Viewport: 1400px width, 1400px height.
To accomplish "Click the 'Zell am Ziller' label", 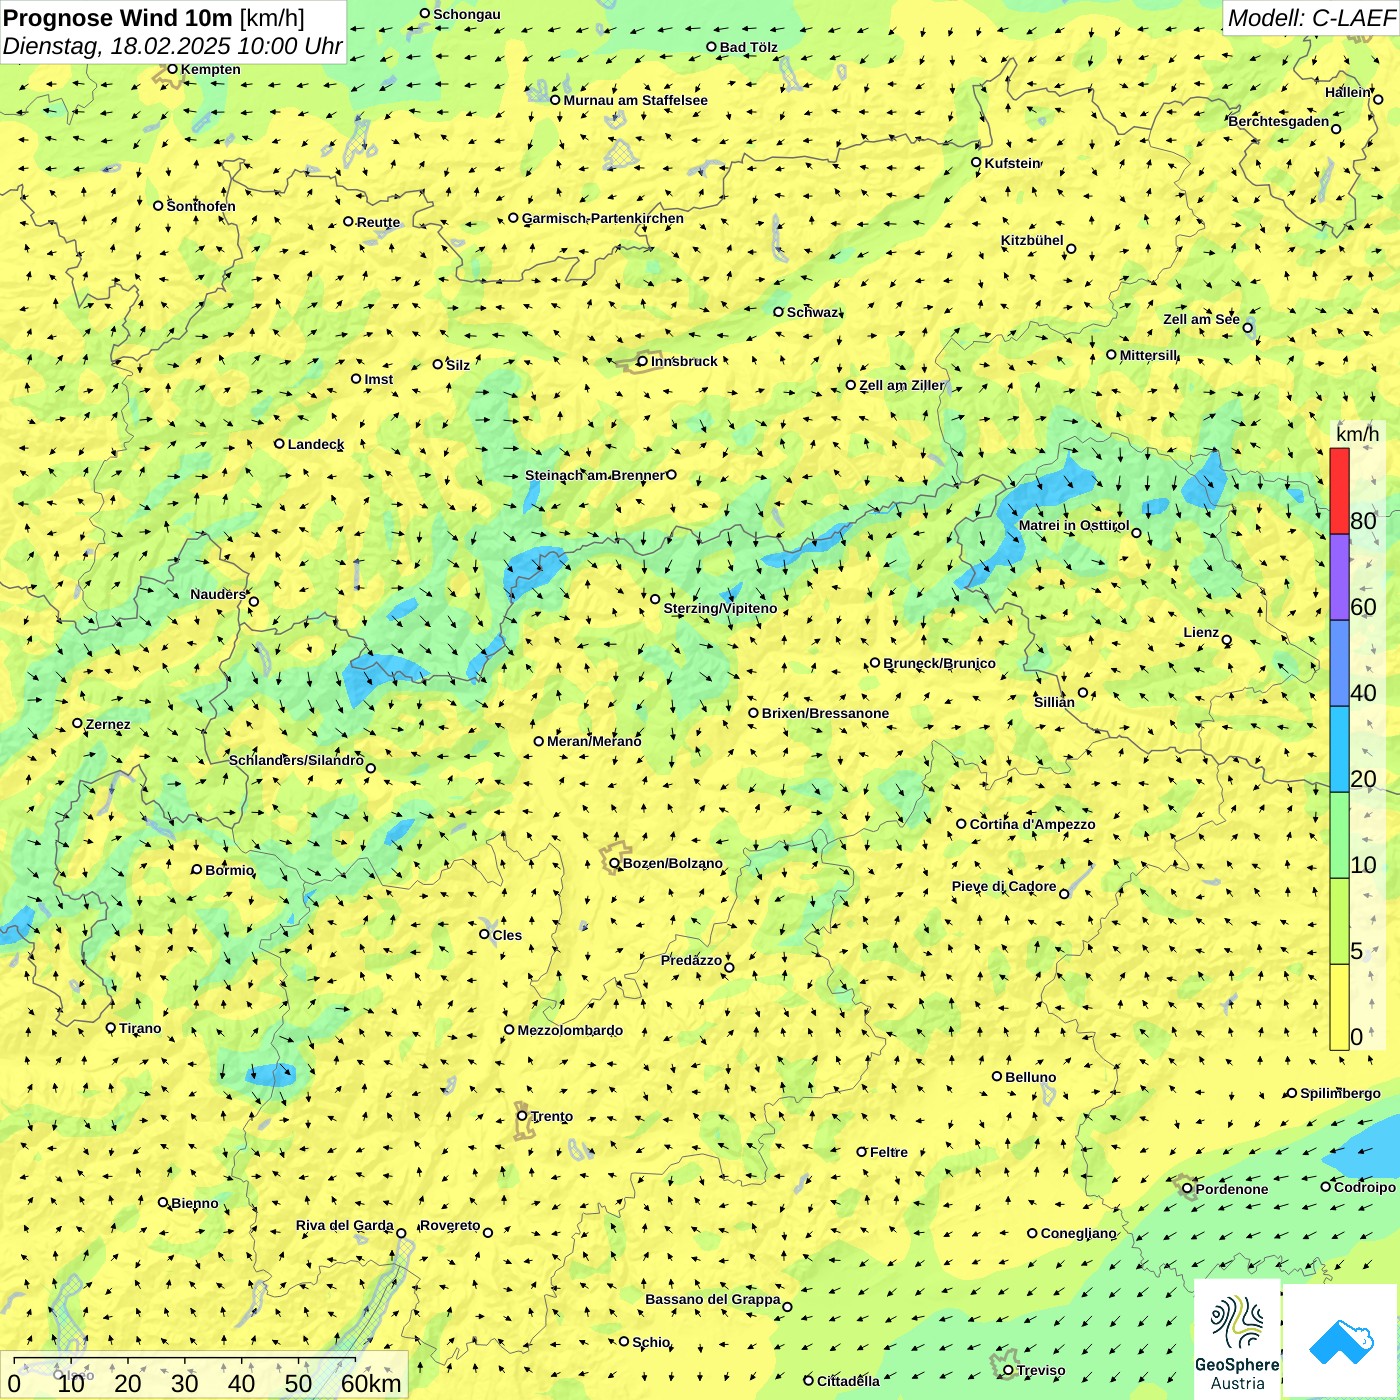I will [x=902, y=385].
